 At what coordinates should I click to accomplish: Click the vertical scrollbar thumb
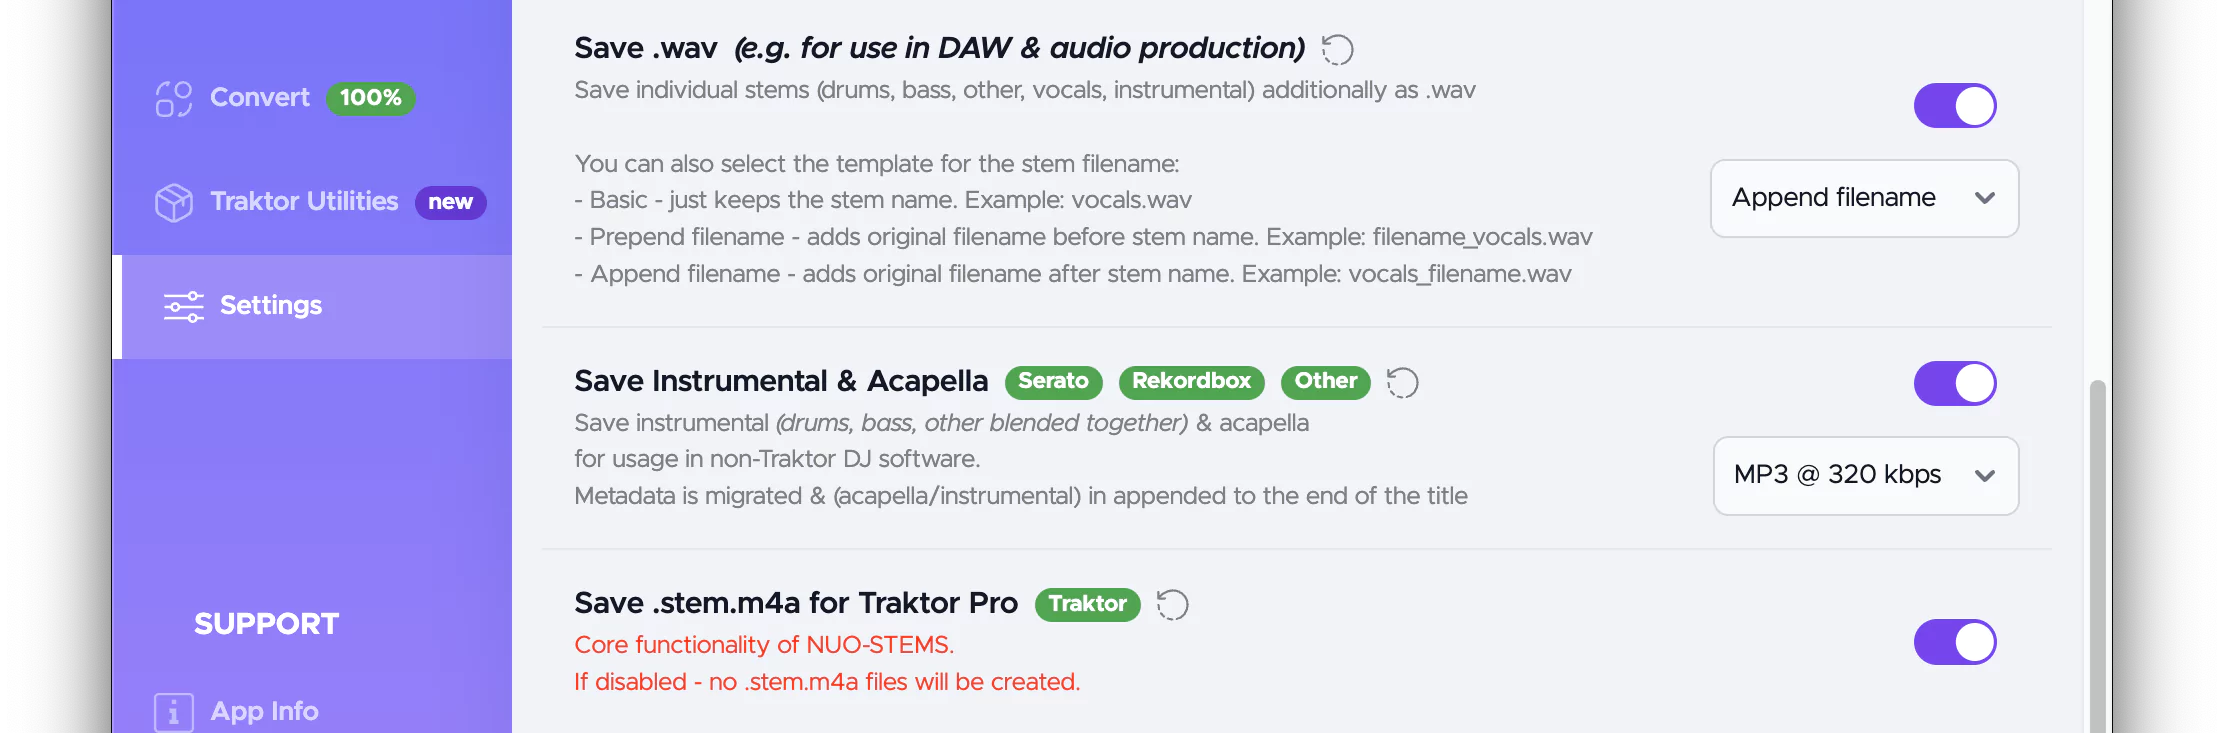tap(2097, 556)
